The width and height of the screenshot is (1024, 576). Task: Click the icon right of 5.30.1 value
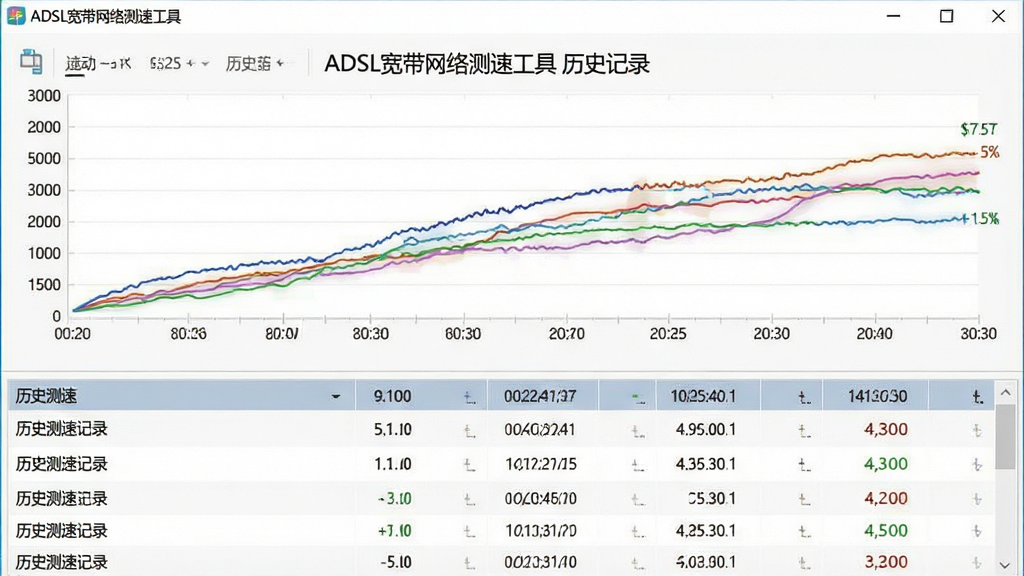(804, 500)
